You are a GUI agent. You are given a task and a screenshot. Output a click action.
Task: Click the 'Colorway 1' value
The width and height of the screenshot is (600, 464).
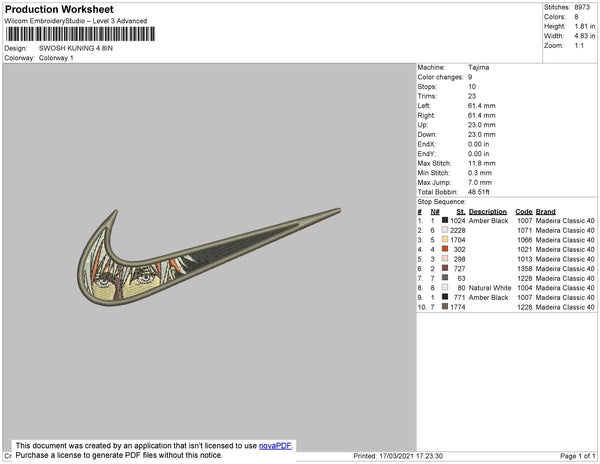pyautogui.click(x=56, y=58)
